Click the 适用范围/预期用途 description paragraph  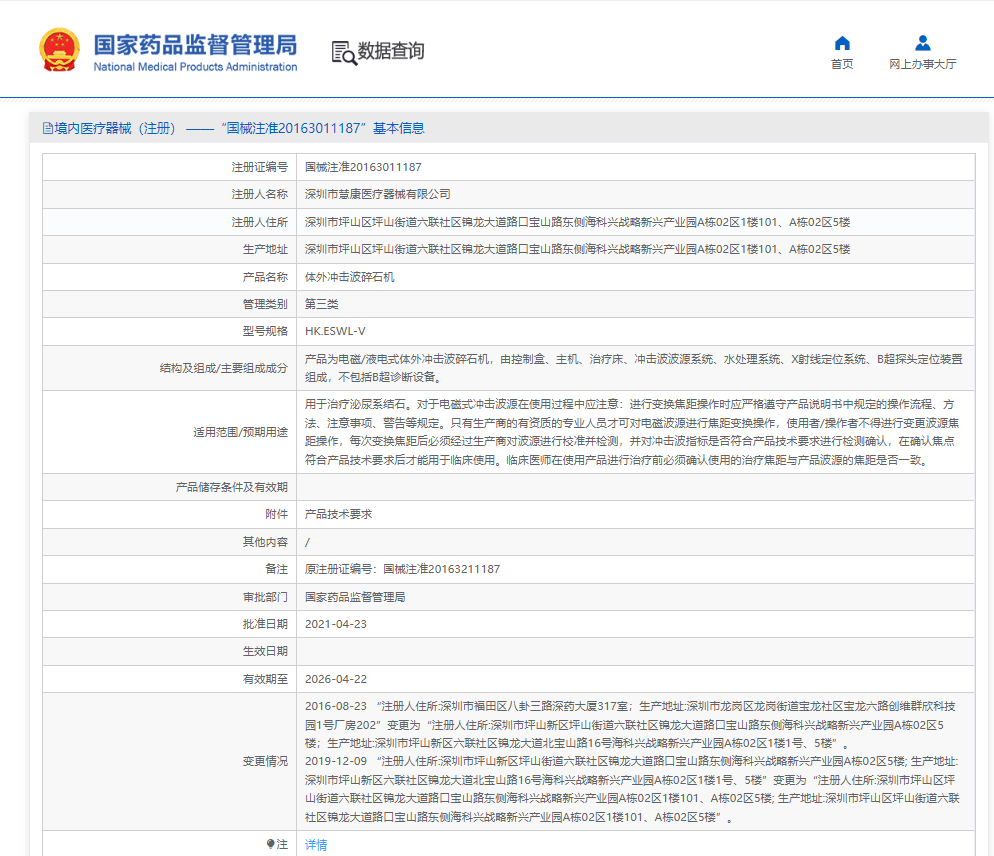632,432
